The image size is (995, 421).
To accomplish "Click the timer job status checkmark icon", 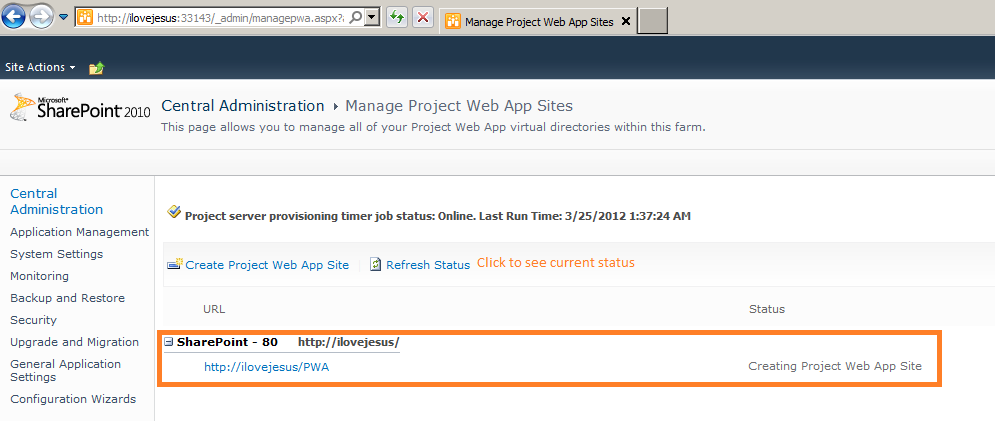I will (x=174, y=211).
